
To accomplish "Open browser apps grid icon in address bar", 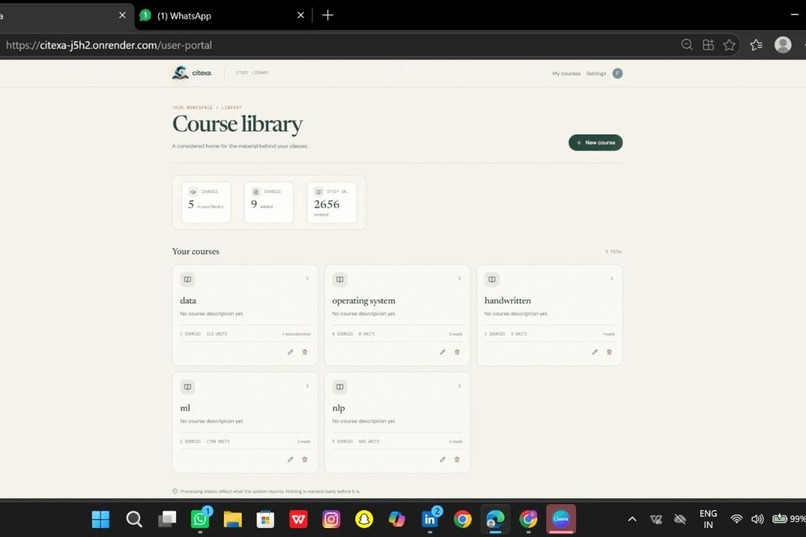I will [708, 45].
